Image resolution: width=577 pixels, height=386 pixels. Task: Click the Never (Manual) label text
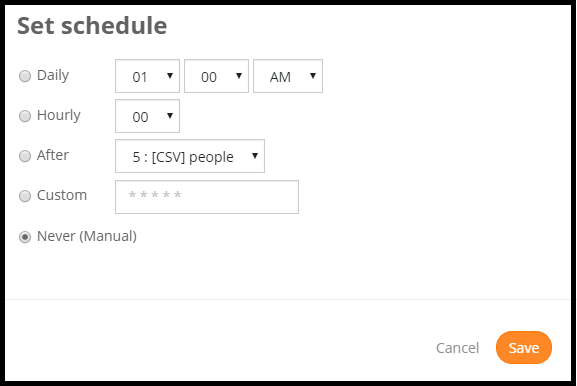(x=87, y=236)
